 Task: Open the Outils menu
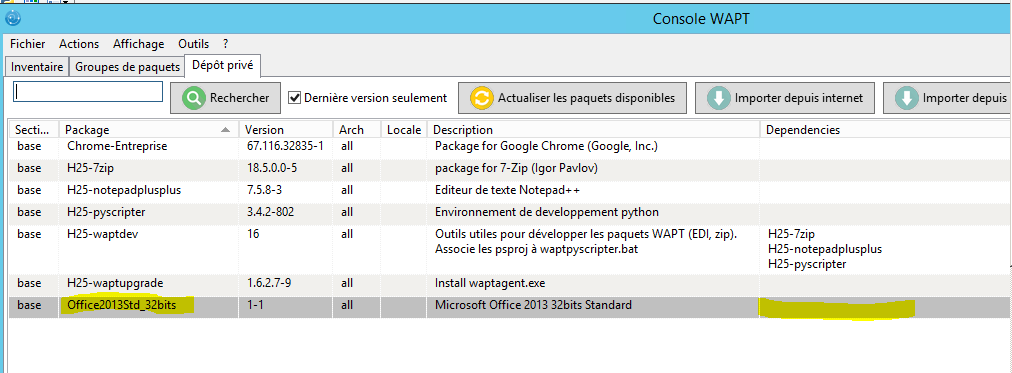tap(194, 44)
